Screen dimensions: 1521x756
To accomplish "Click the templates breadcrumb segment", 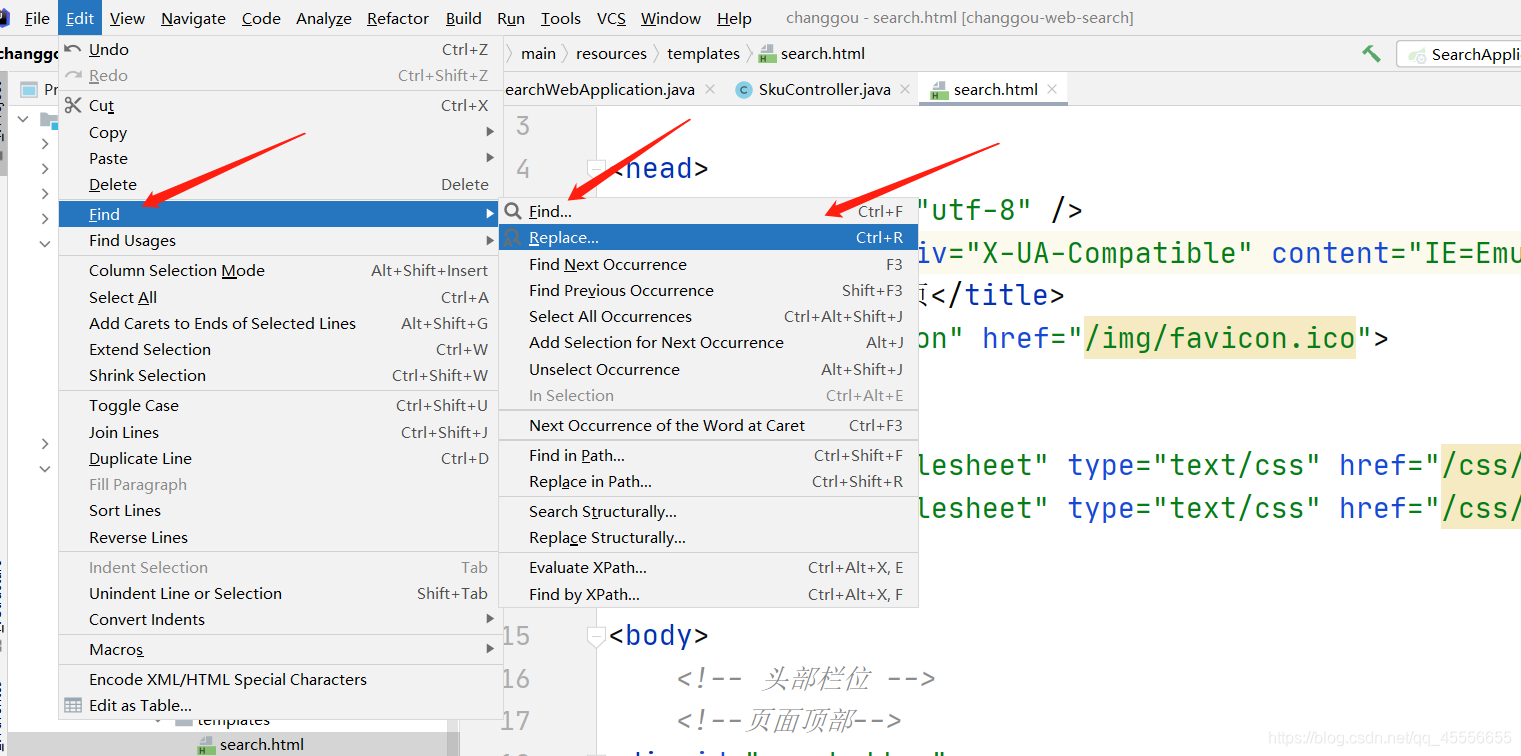I will point(703,54).
